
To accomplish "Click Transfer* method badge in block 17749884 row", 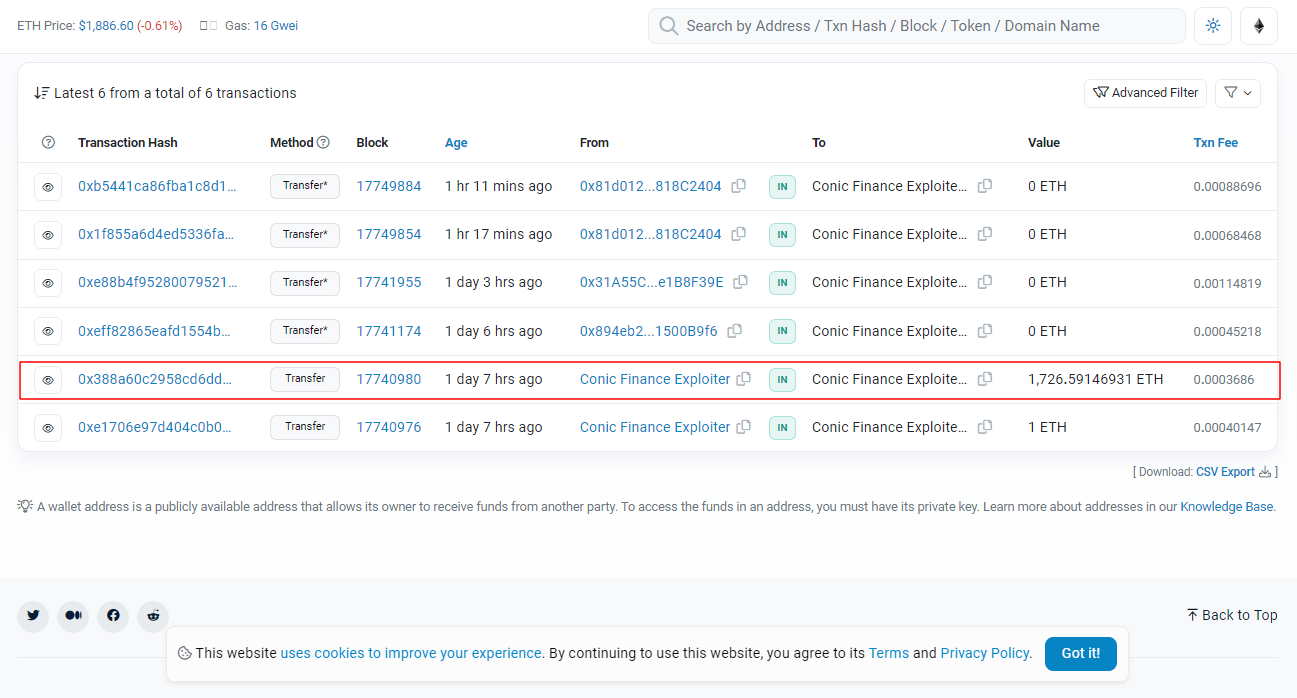I will point(305,186).
